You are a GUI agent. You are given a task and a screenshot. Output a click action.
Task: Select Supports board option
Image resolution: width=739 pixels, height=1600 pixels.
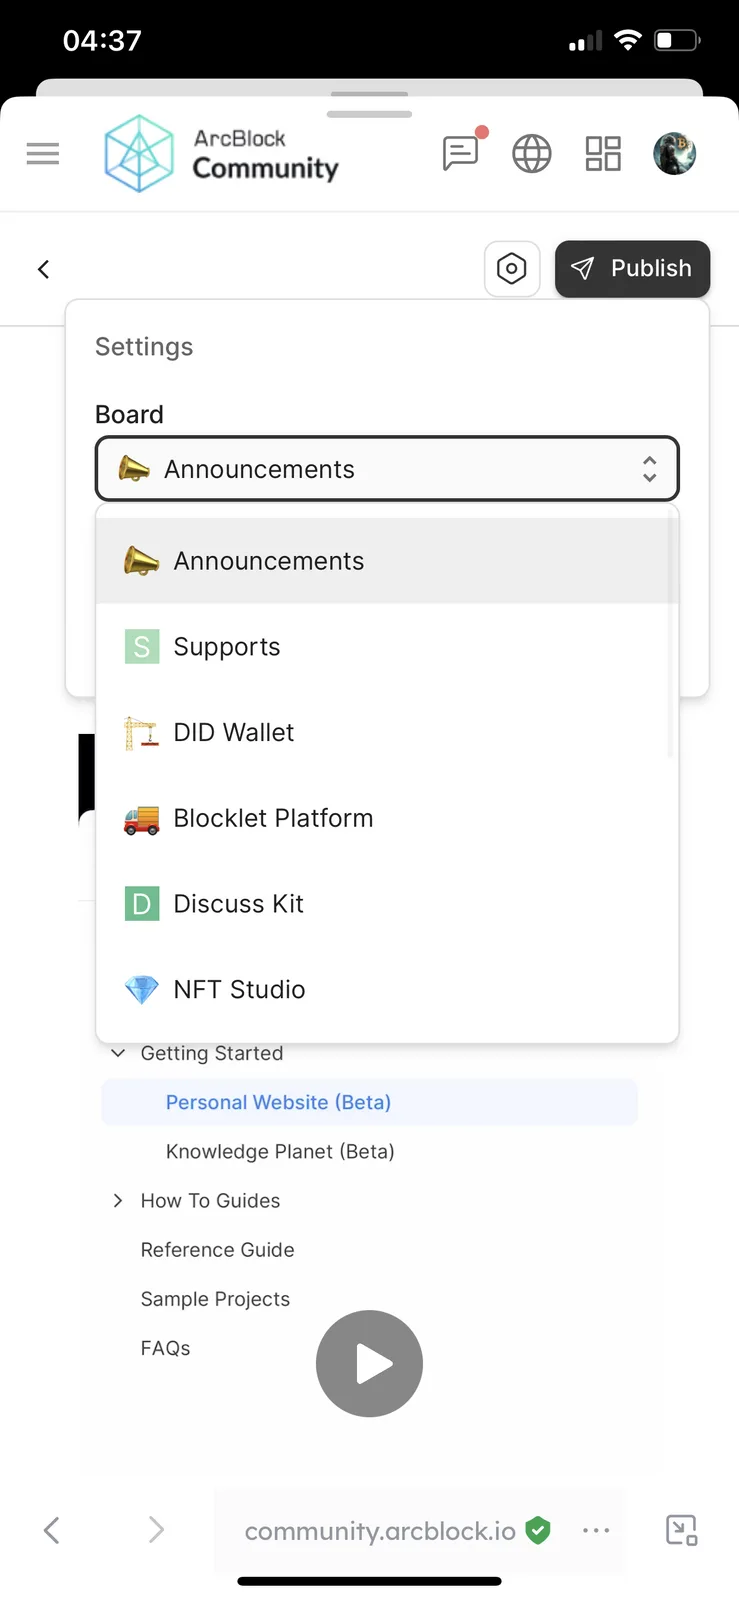pos(387,647)
